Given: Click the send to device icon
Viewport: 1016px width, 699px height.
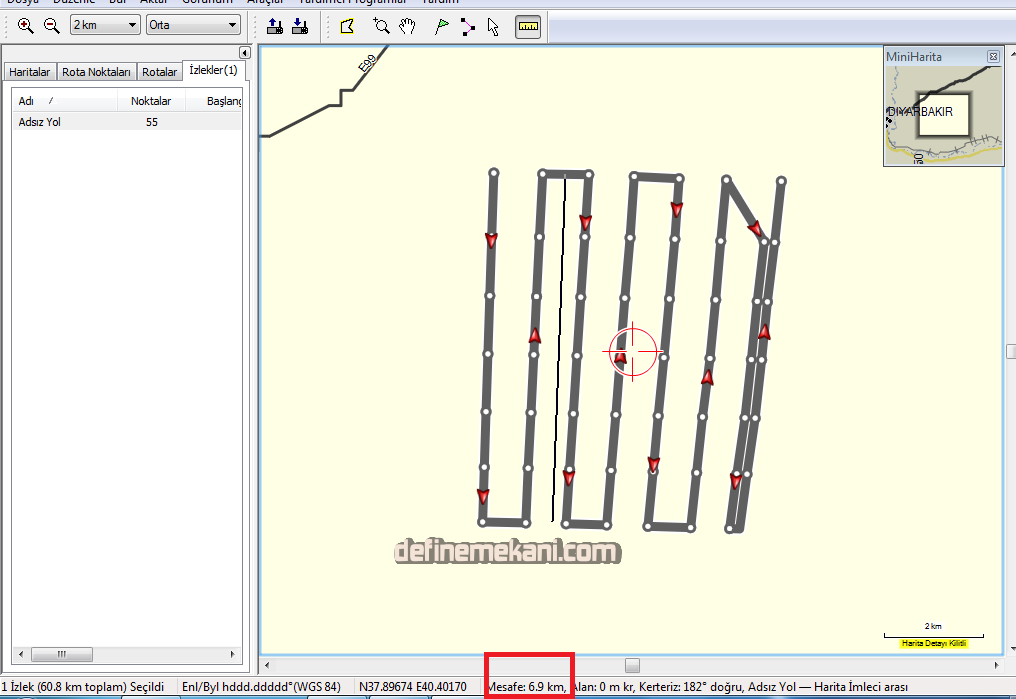Looking at the screenshot, I should (276, 26).
